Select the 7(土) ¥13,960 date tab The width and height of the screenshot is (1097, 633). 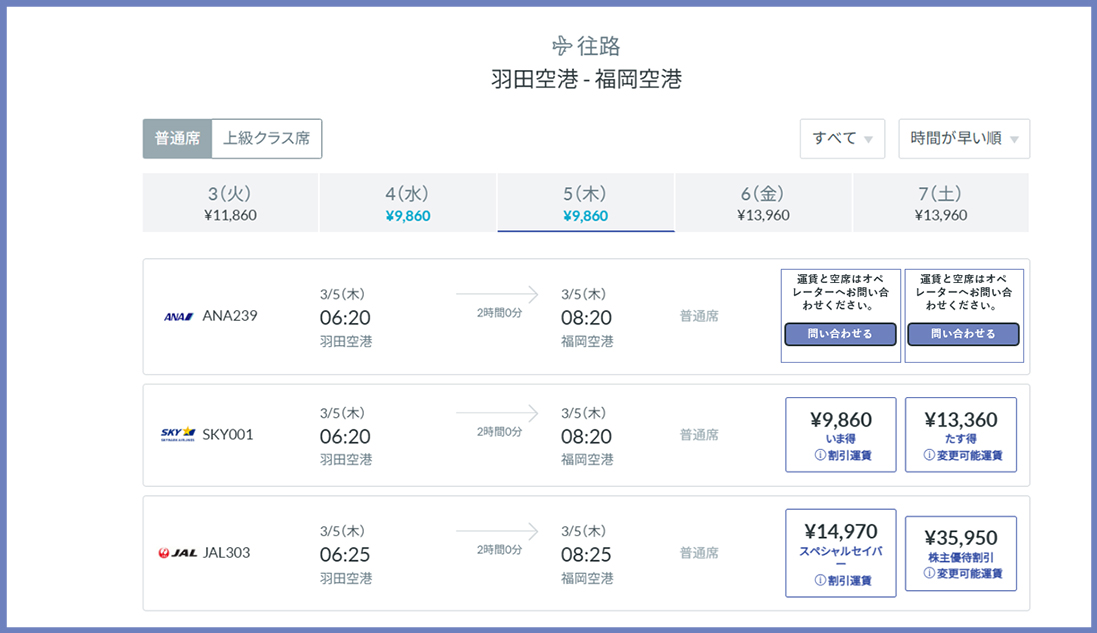click(940, 203)
